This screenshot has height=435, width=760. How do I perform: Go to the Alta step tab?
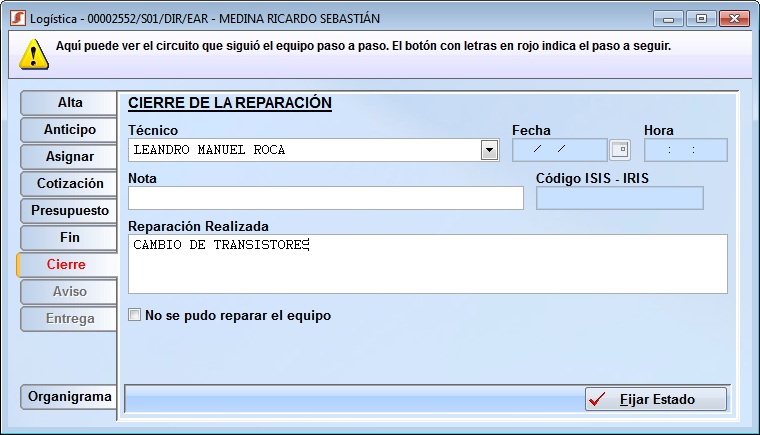coord(70,103)
